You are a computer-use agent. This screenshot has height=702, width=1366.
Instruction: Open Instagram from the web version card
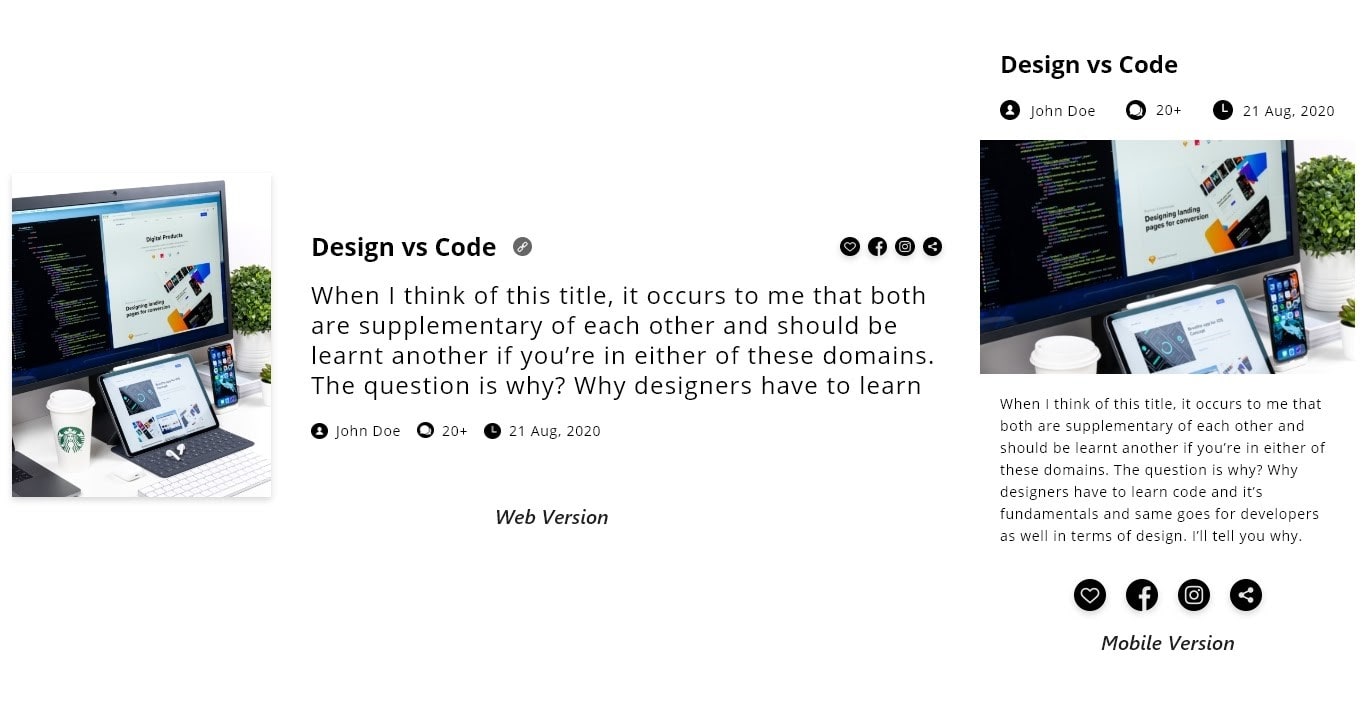[x=905, y=246]
